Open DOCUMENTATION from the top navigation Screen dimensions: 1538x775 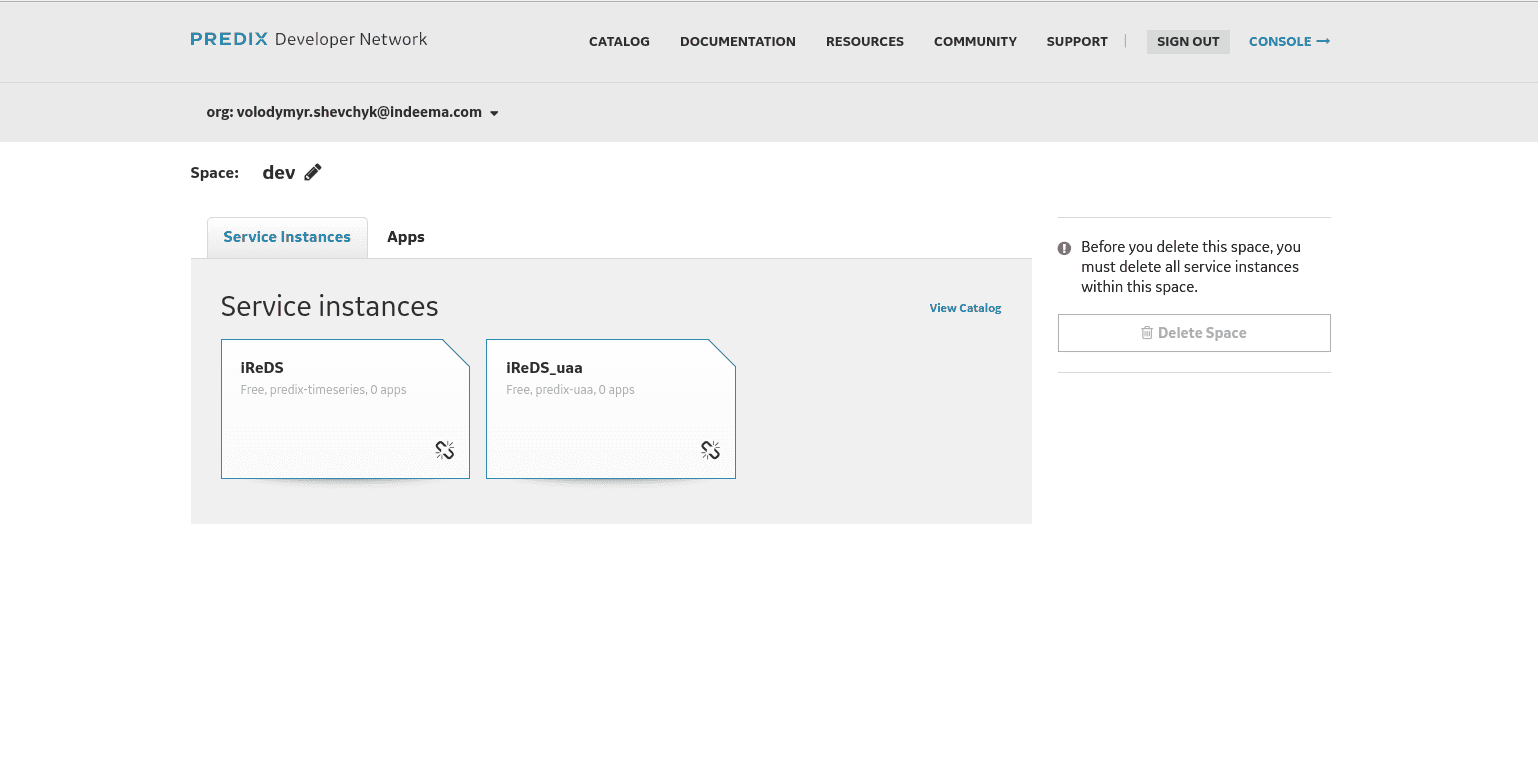point(737,41)
